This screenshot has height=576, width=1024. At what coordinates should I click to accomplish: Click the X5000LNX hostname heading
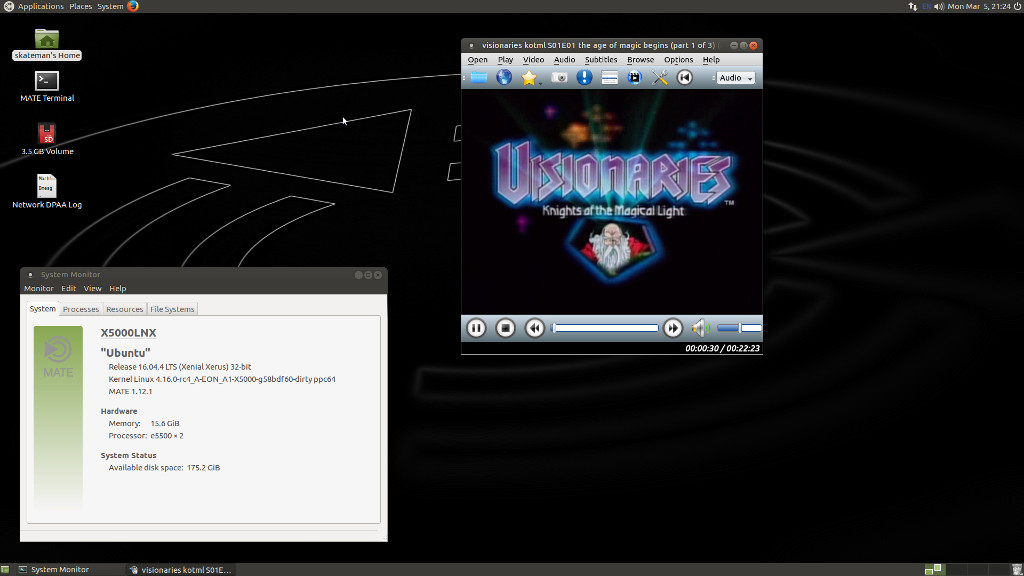[128, 332]
